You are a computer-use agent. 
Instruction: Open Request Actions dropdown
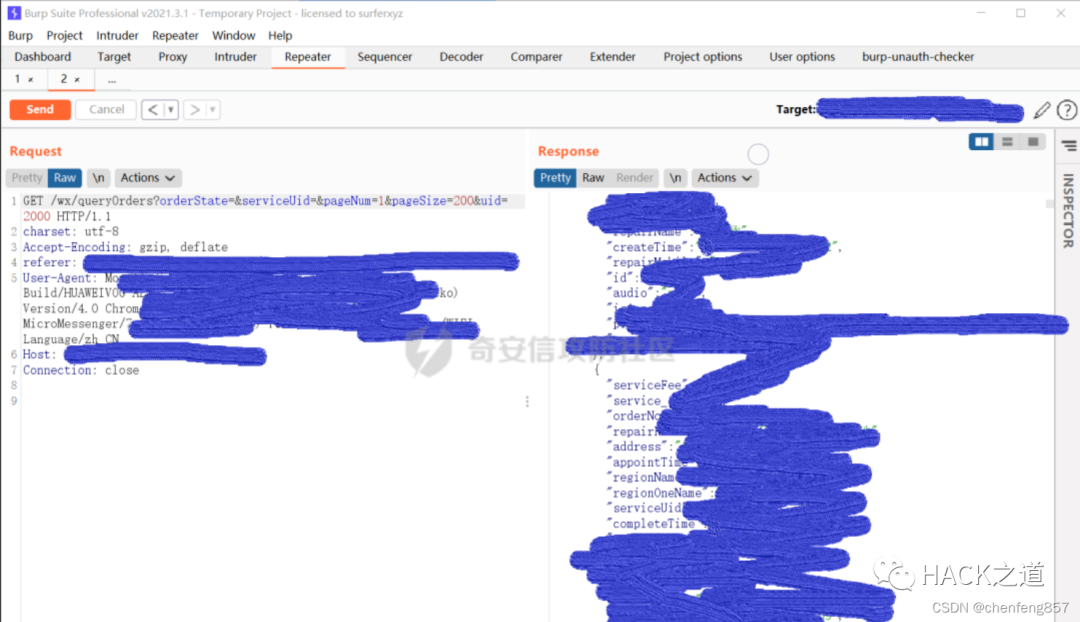click(x=147, y=178)
